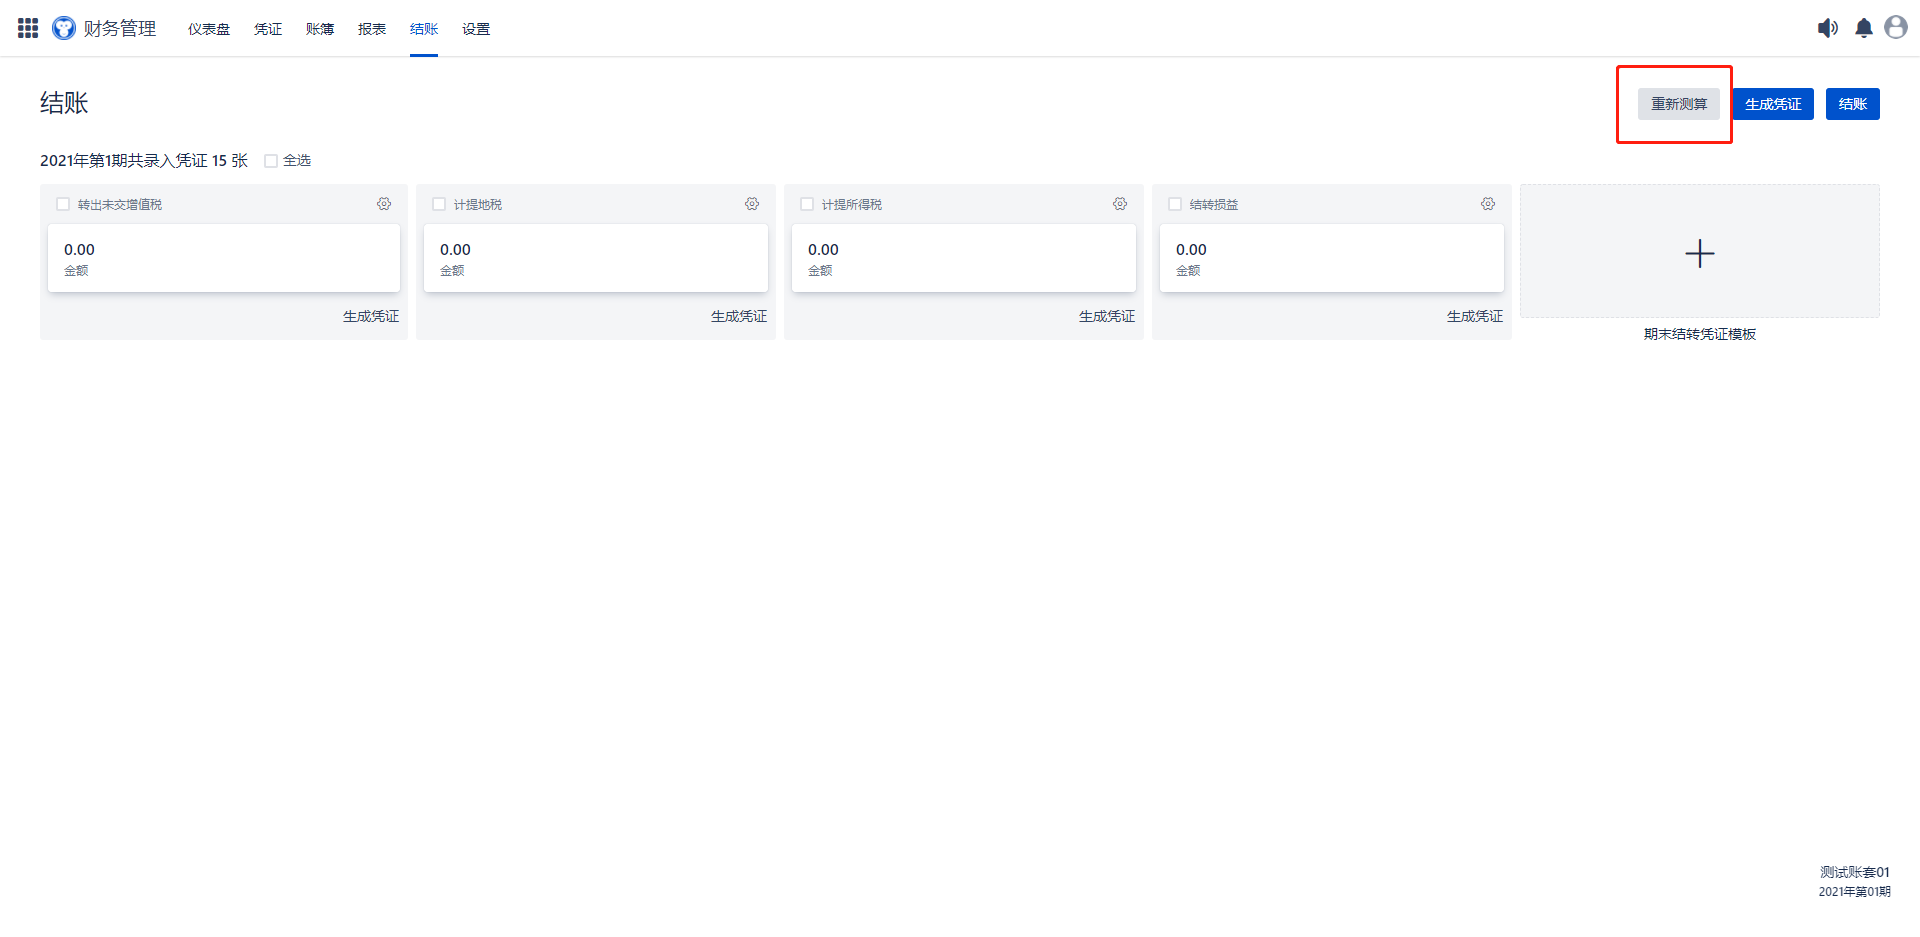This screenshot has width=1920, height=937.
Task: Open the user avatar menu
Action: click(x=1896, y=27)
